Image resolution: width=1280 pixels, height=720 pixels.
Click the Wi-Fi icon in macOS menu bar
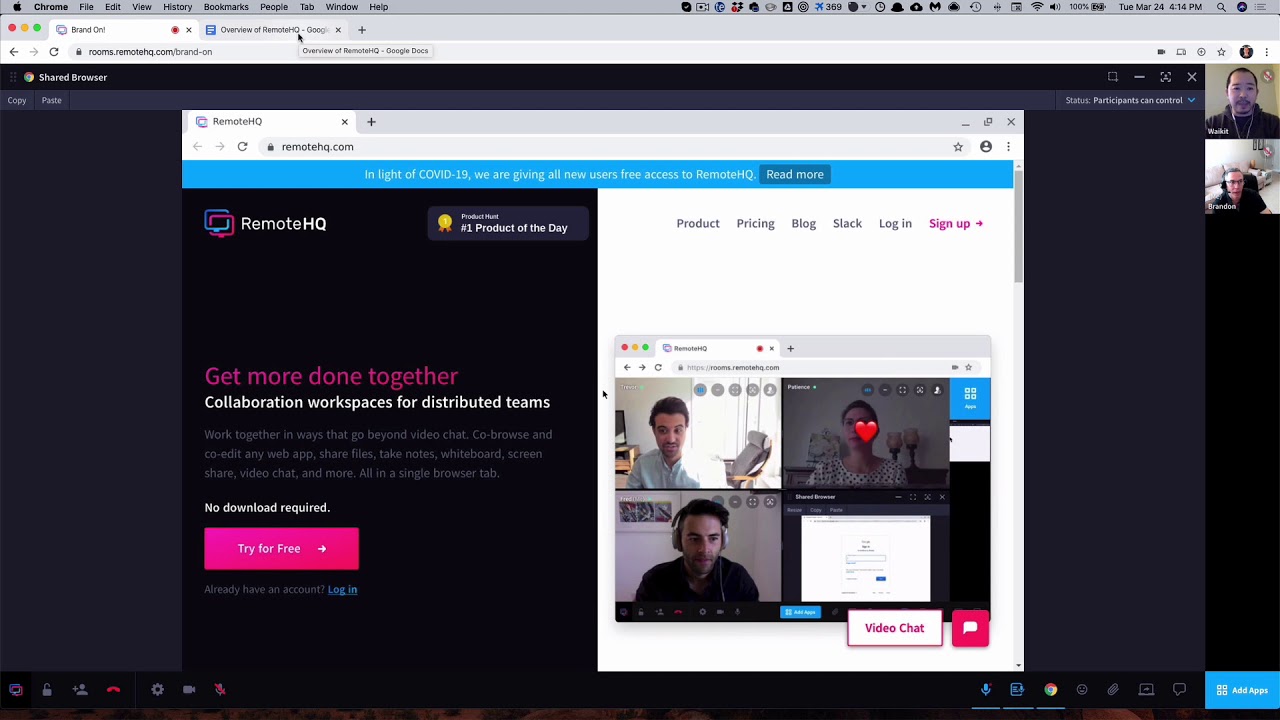click(x=1037, y=7)
